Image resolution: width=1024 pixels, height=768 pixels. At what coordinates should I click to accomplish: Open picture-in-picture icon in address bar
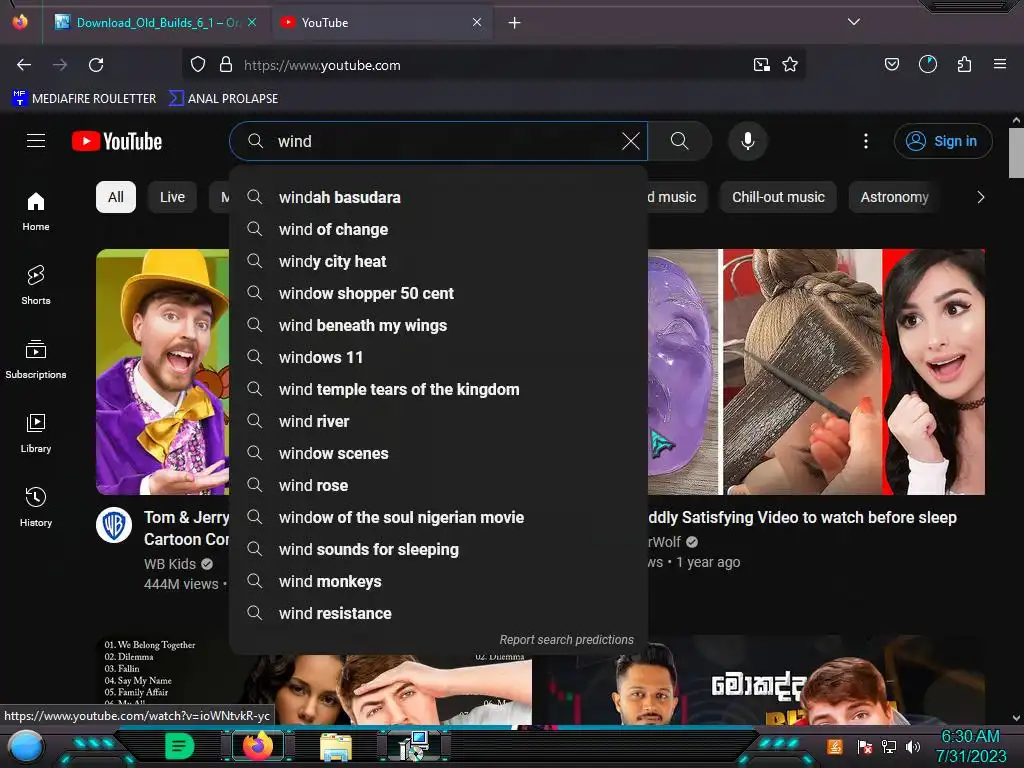pos(761,65)
